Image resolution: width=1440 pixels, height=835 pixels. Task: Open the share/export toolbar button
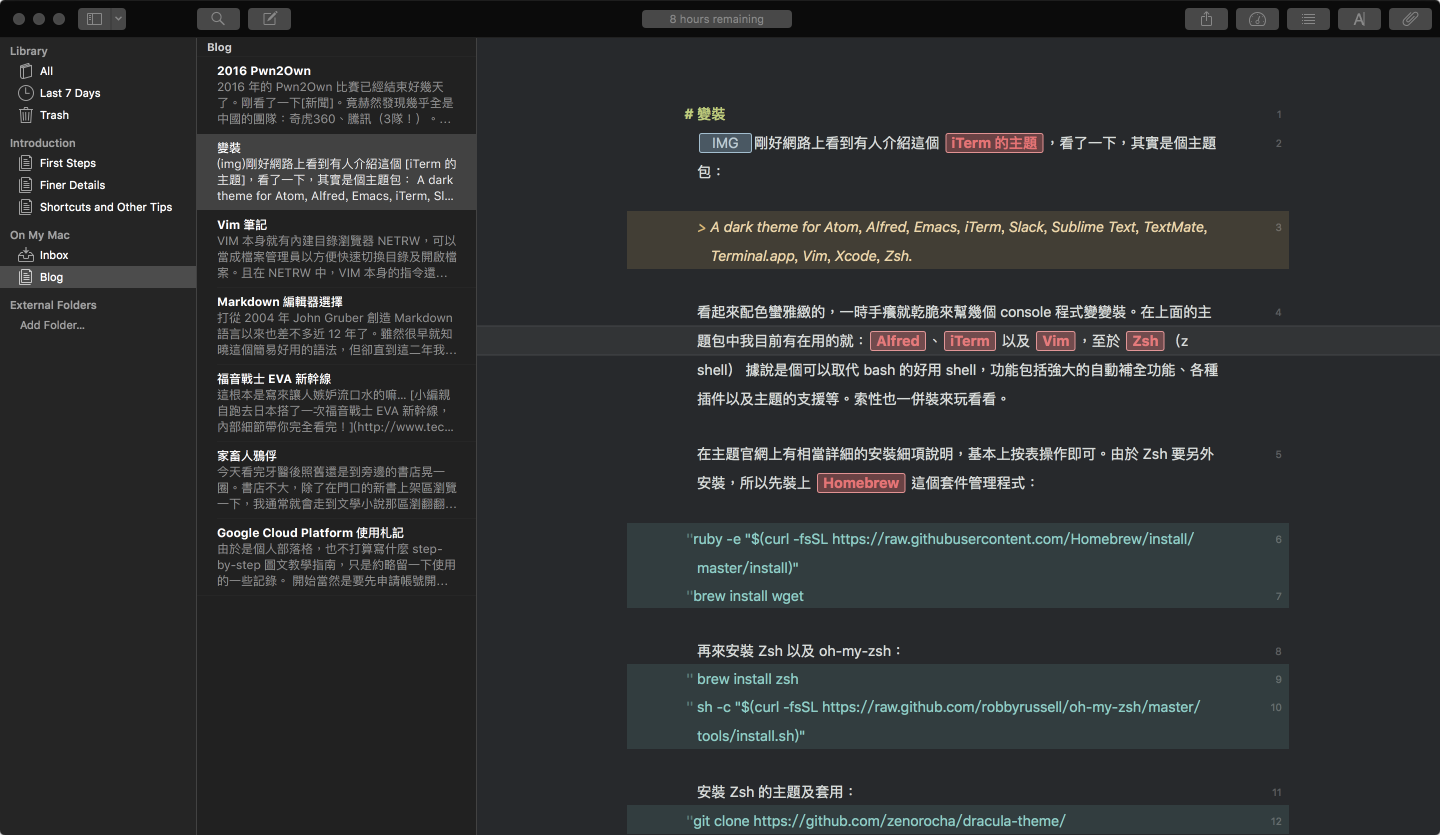pos(1206,19)
